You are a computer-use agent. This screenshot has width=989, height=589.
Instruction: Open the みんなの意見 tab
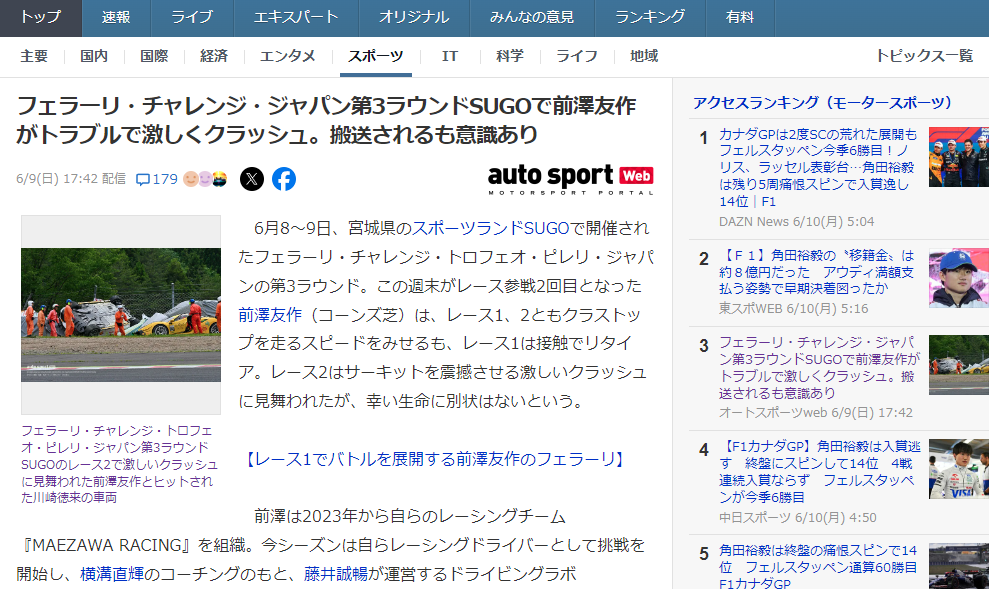[532, 18]
